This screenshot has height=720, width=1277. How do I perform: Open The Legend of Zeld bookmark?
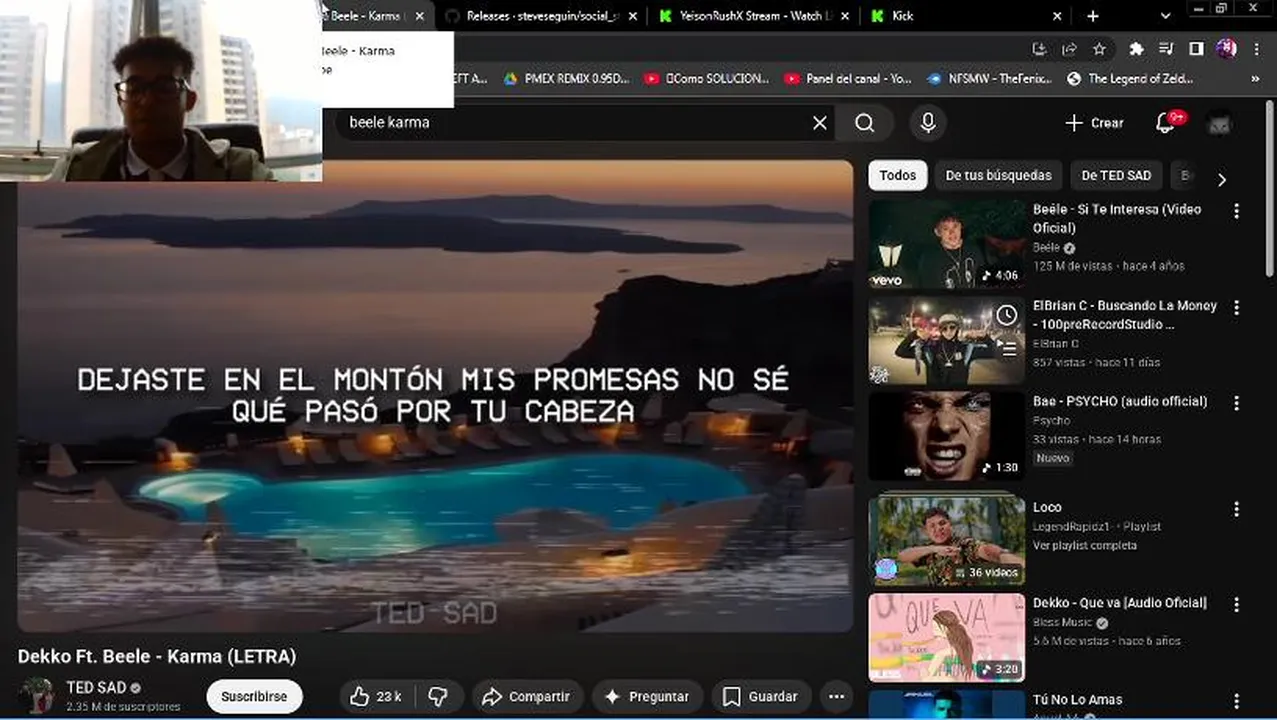[x=1132, y=78]
